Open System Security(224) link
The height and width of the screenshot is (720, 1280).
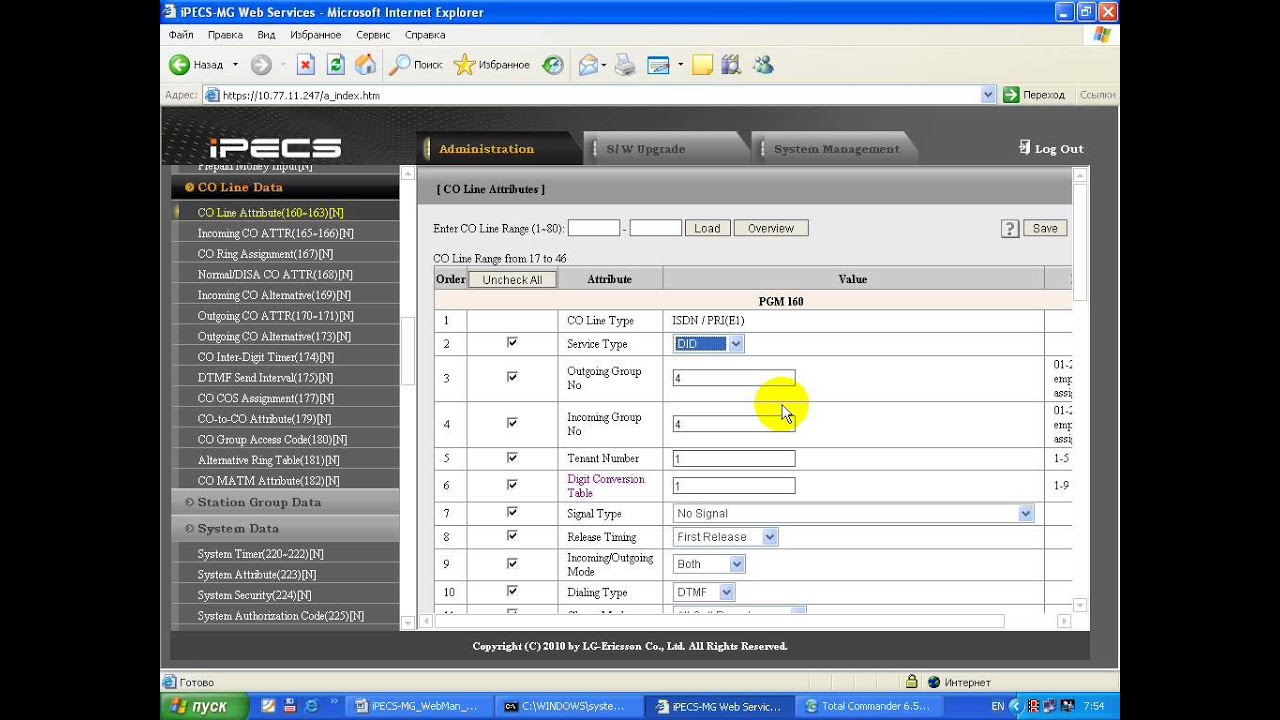254,595
